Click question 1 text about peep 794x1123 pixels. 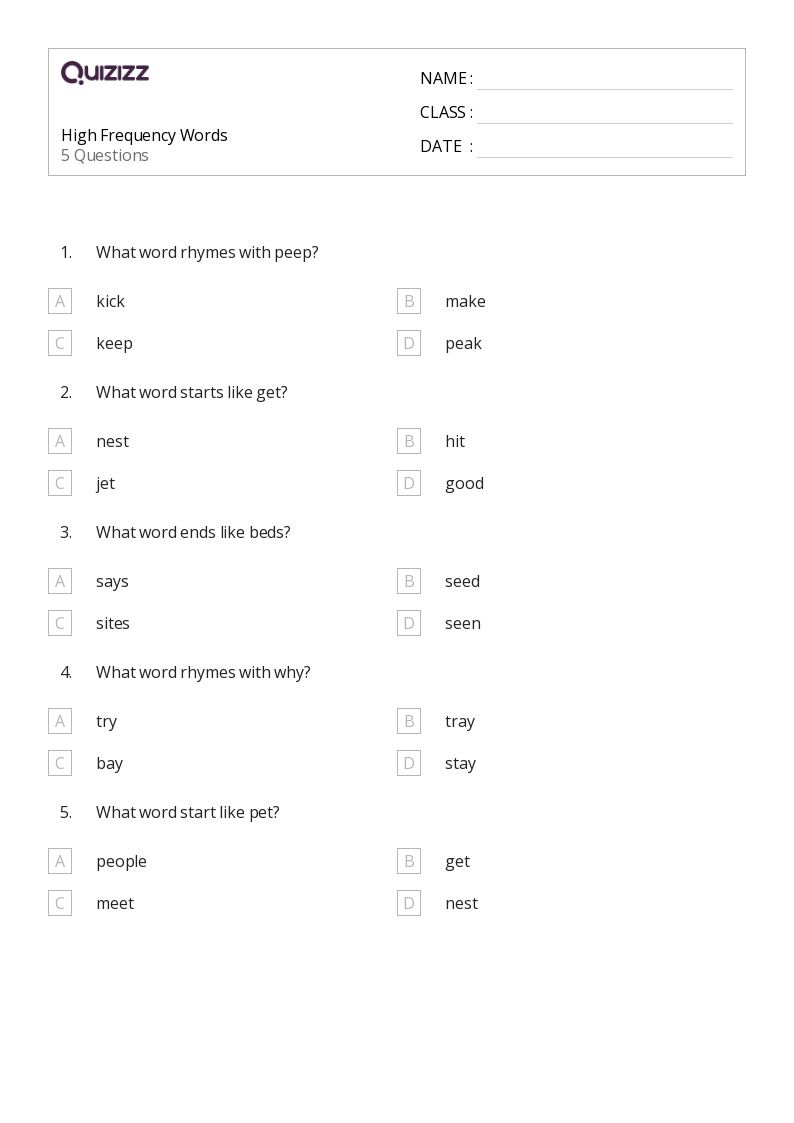point(207,252)
